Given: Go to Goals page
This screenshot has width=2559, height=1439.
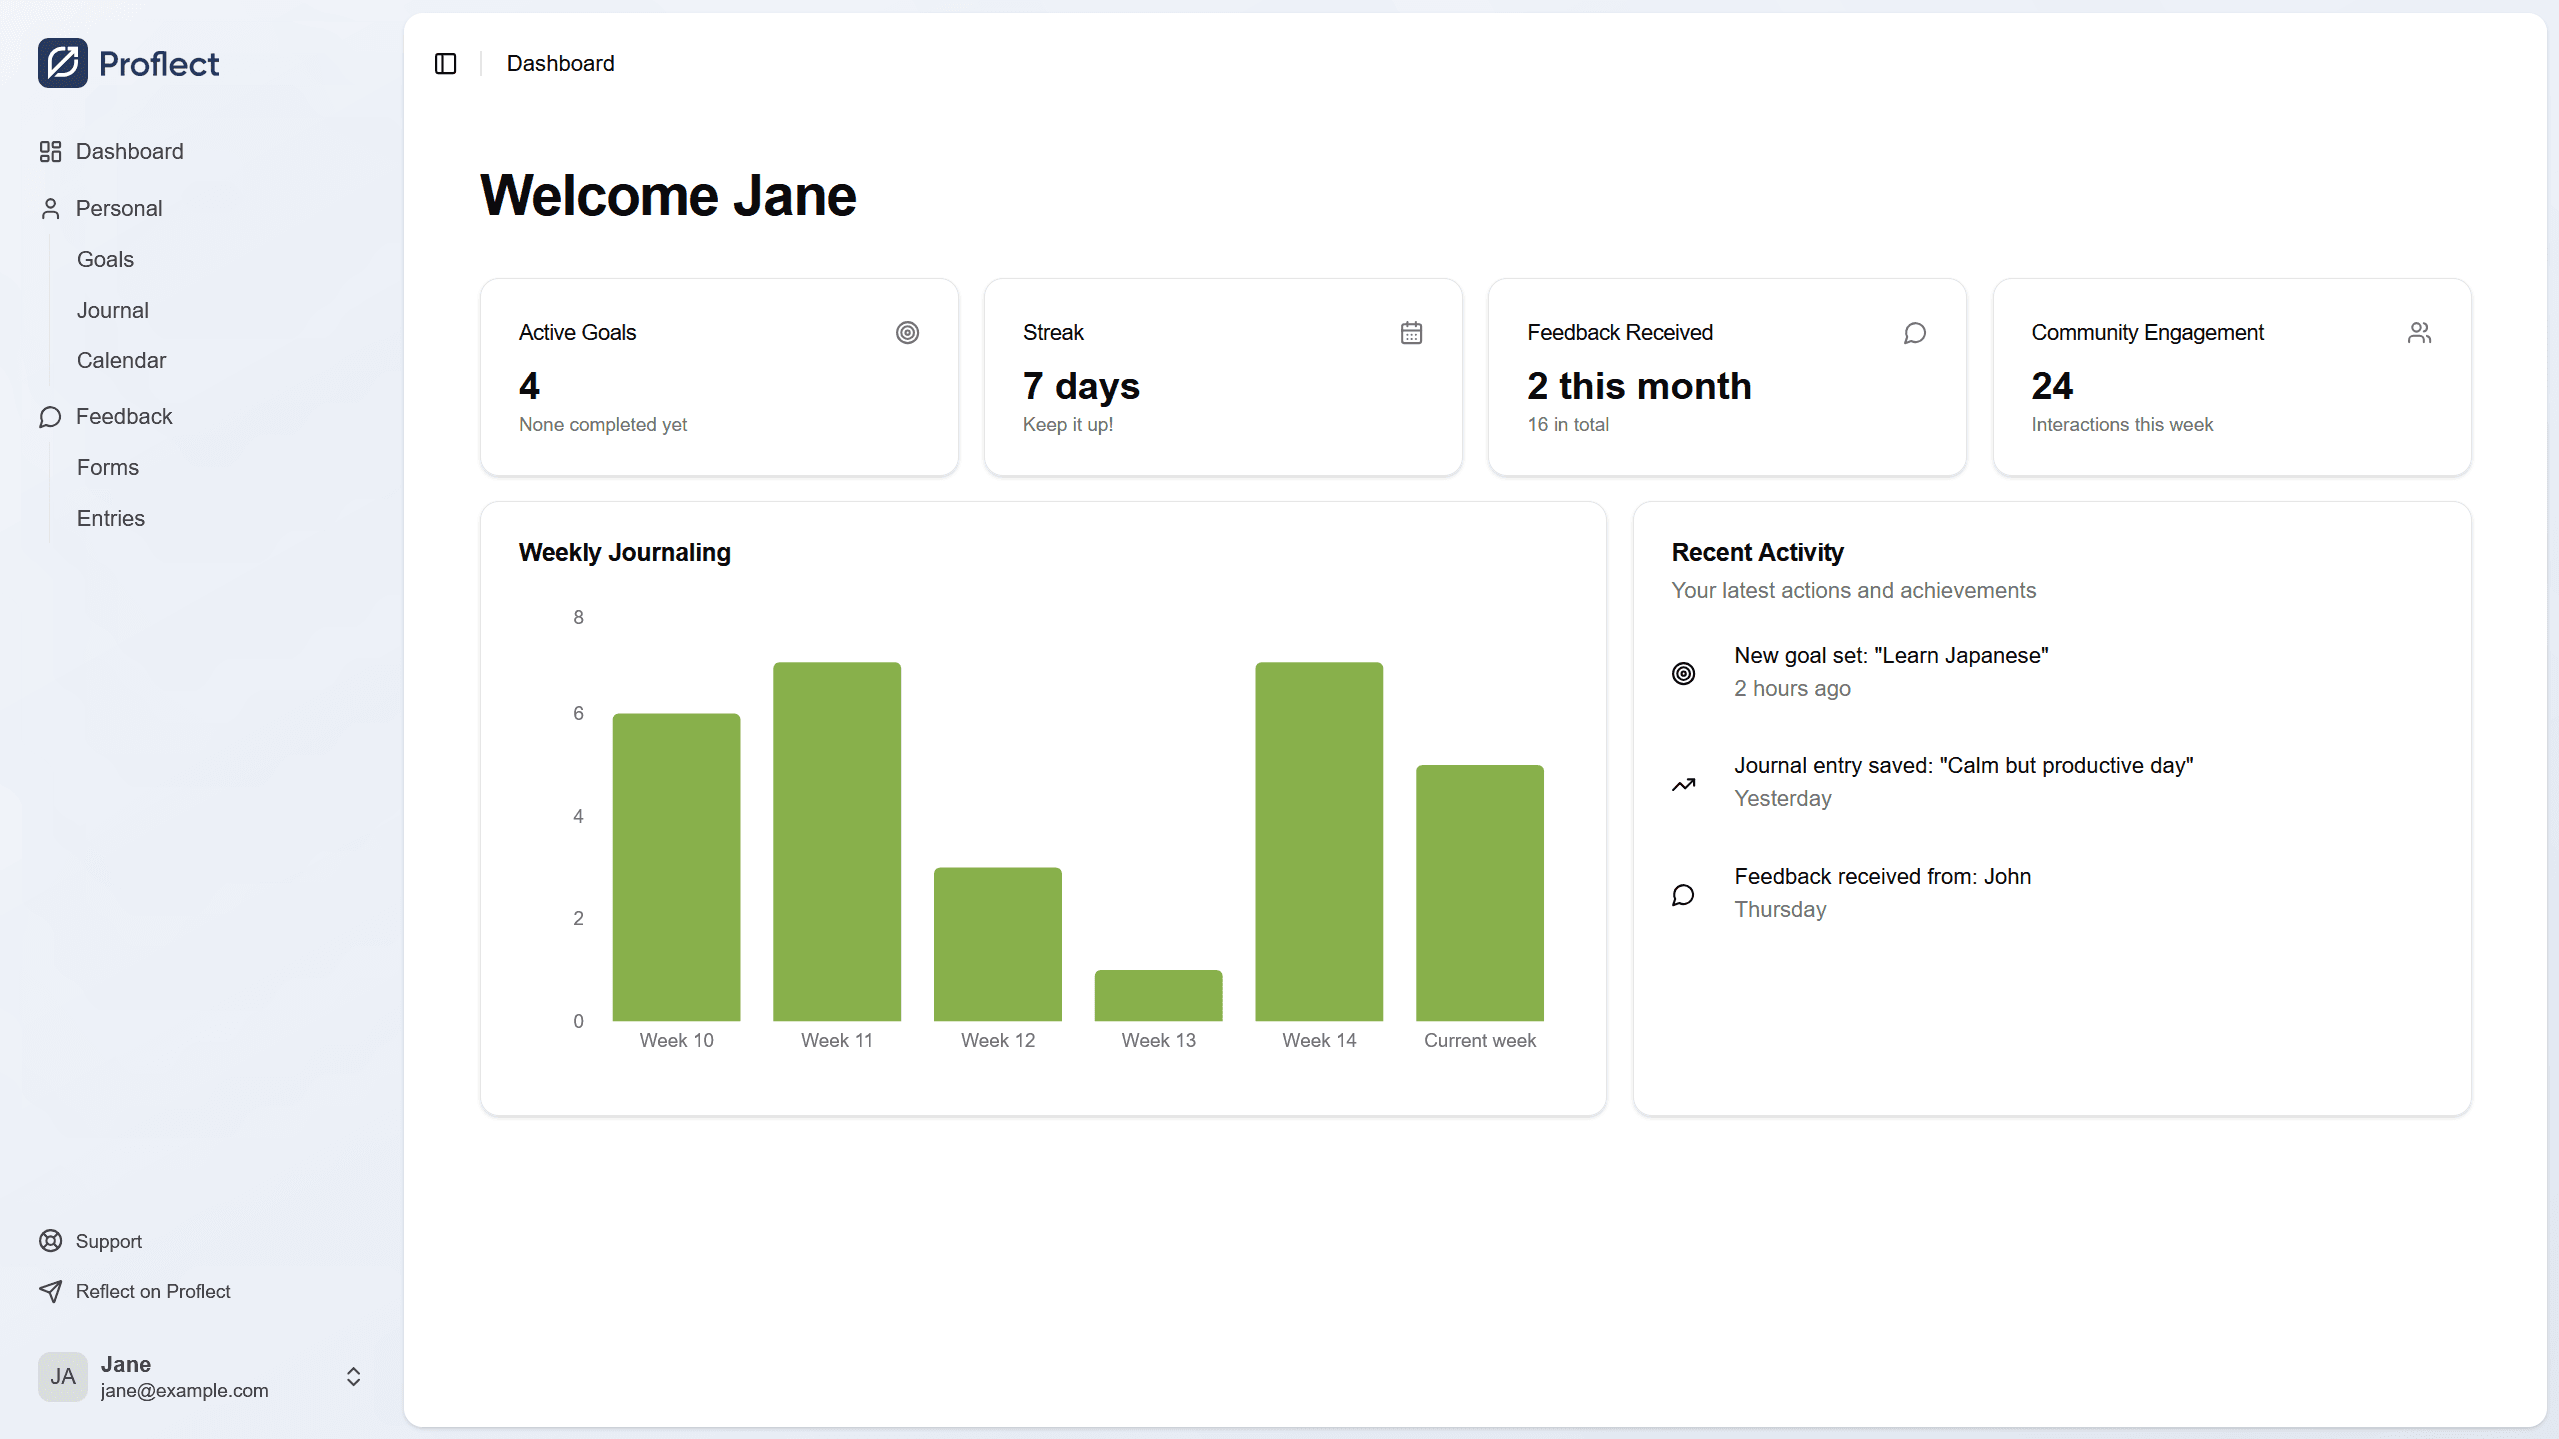Looking at the screenshot, I should pos(105,259).
